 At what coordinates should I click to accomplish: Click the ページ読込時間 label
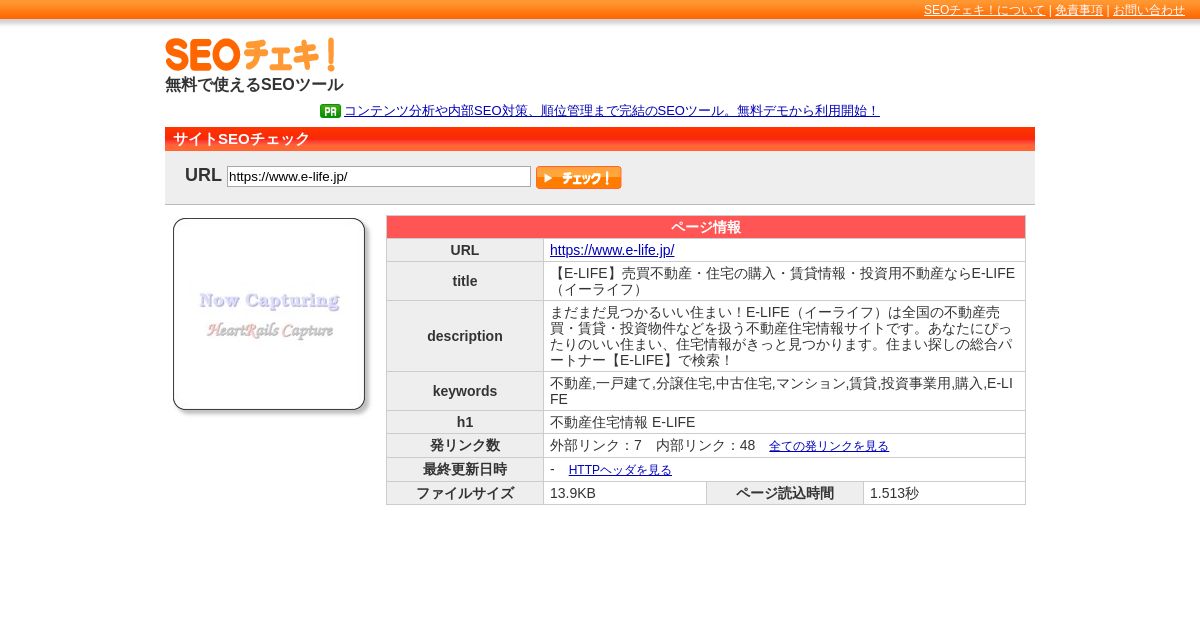(x=785, y=493)
